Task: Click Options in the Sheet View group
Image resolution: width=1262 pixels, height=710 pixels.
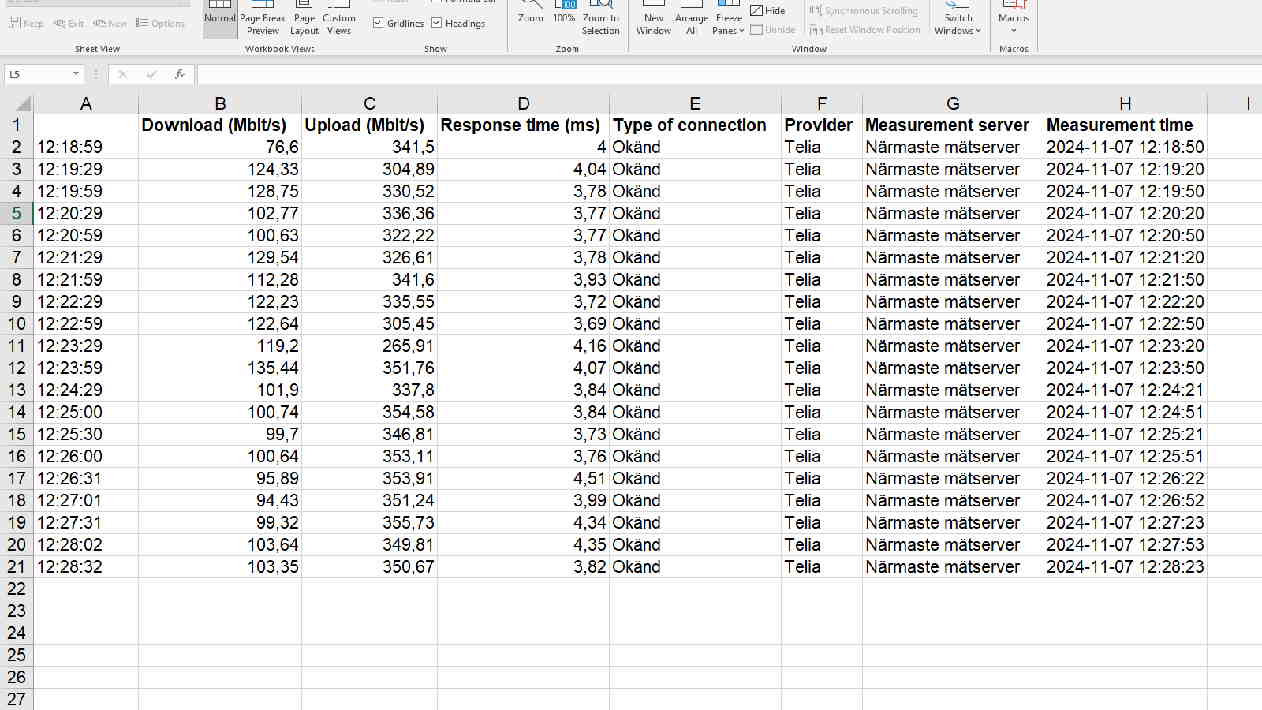Action: [x=161, y=23]
